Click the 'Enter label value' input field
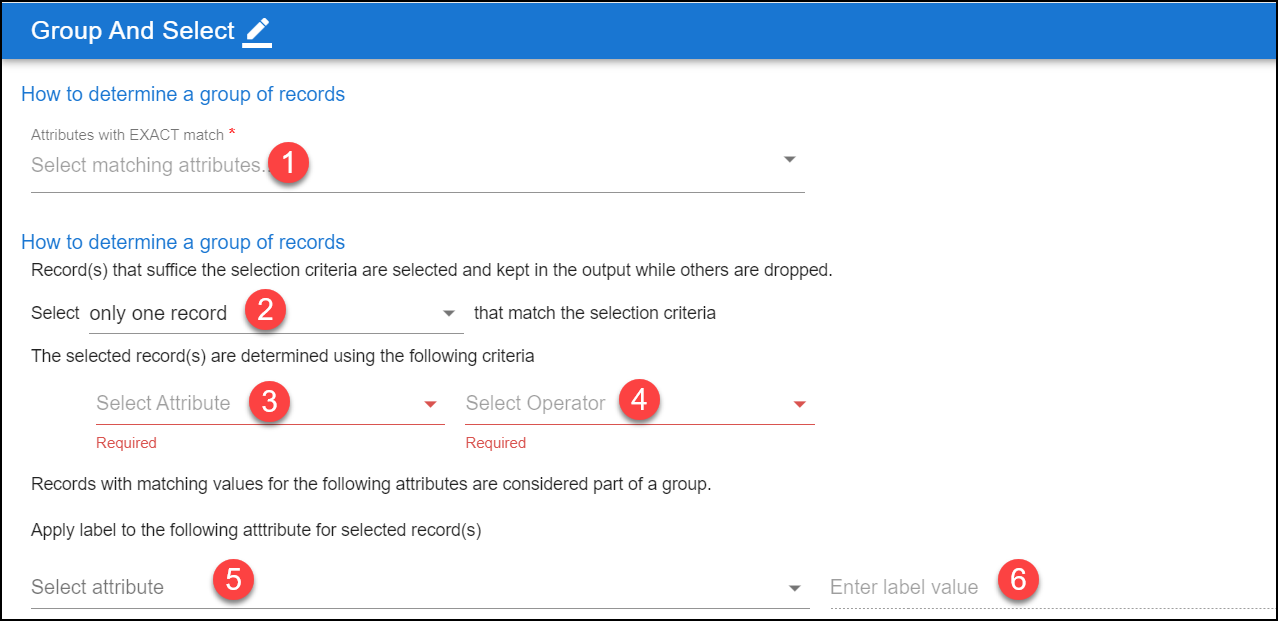This screenshot has height=621, width=1278. pyautogui.click(x=1050, y=587)
